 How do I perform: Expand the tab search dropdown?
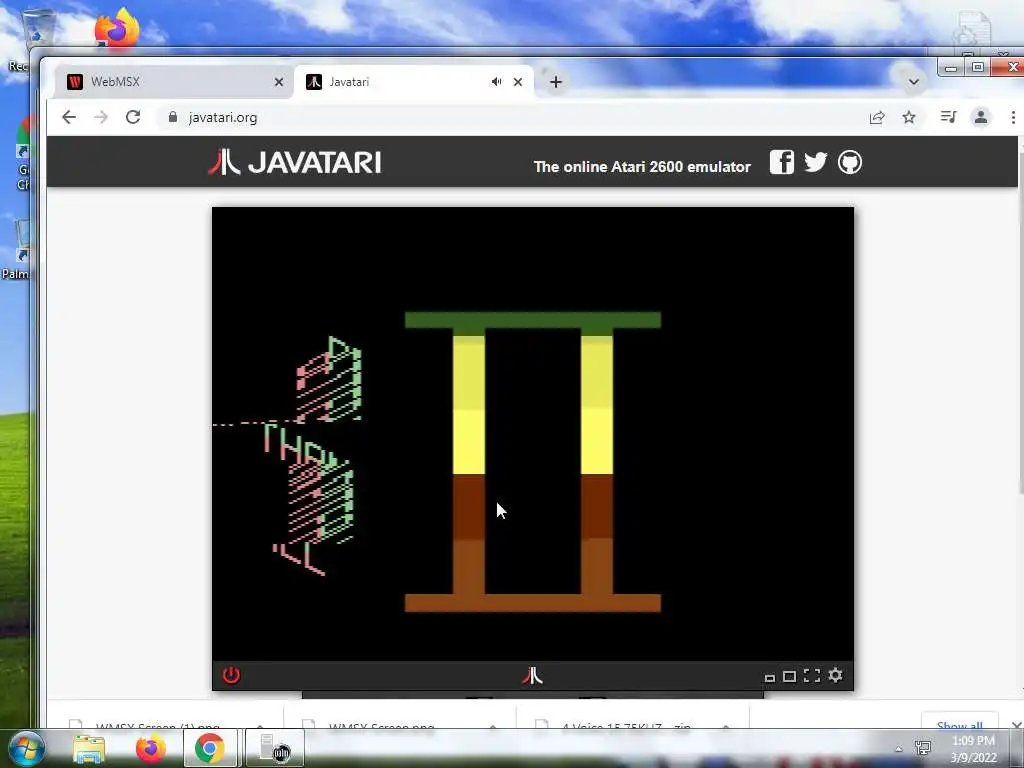click(x=914, y=82)
